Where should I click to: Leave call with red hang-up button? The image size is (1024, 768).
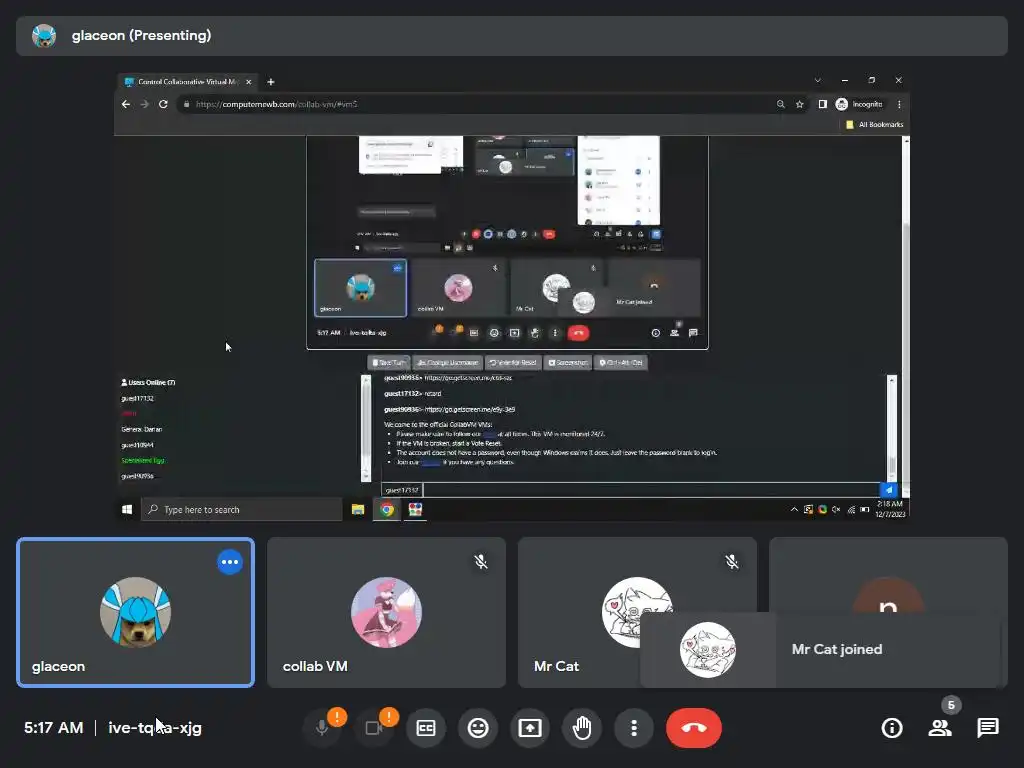(694, 728)
